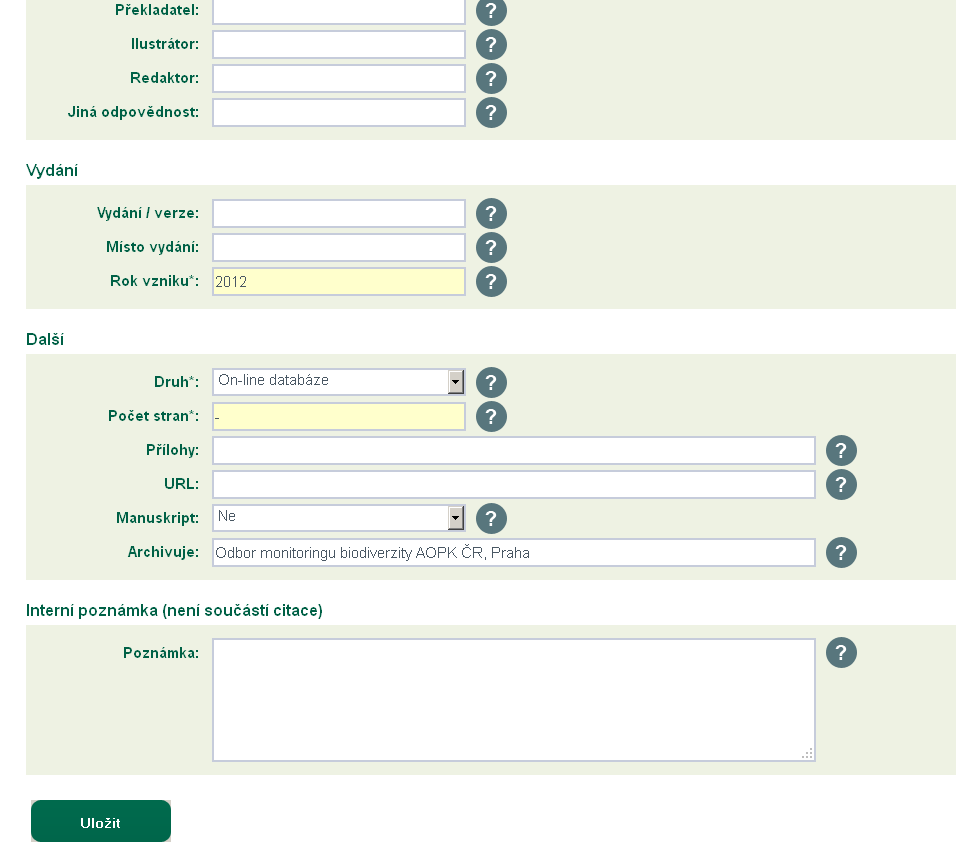Select the Rok vzniku field with 2012
Viewport: 972px width, 858px height.
click(x=338, y=282)
